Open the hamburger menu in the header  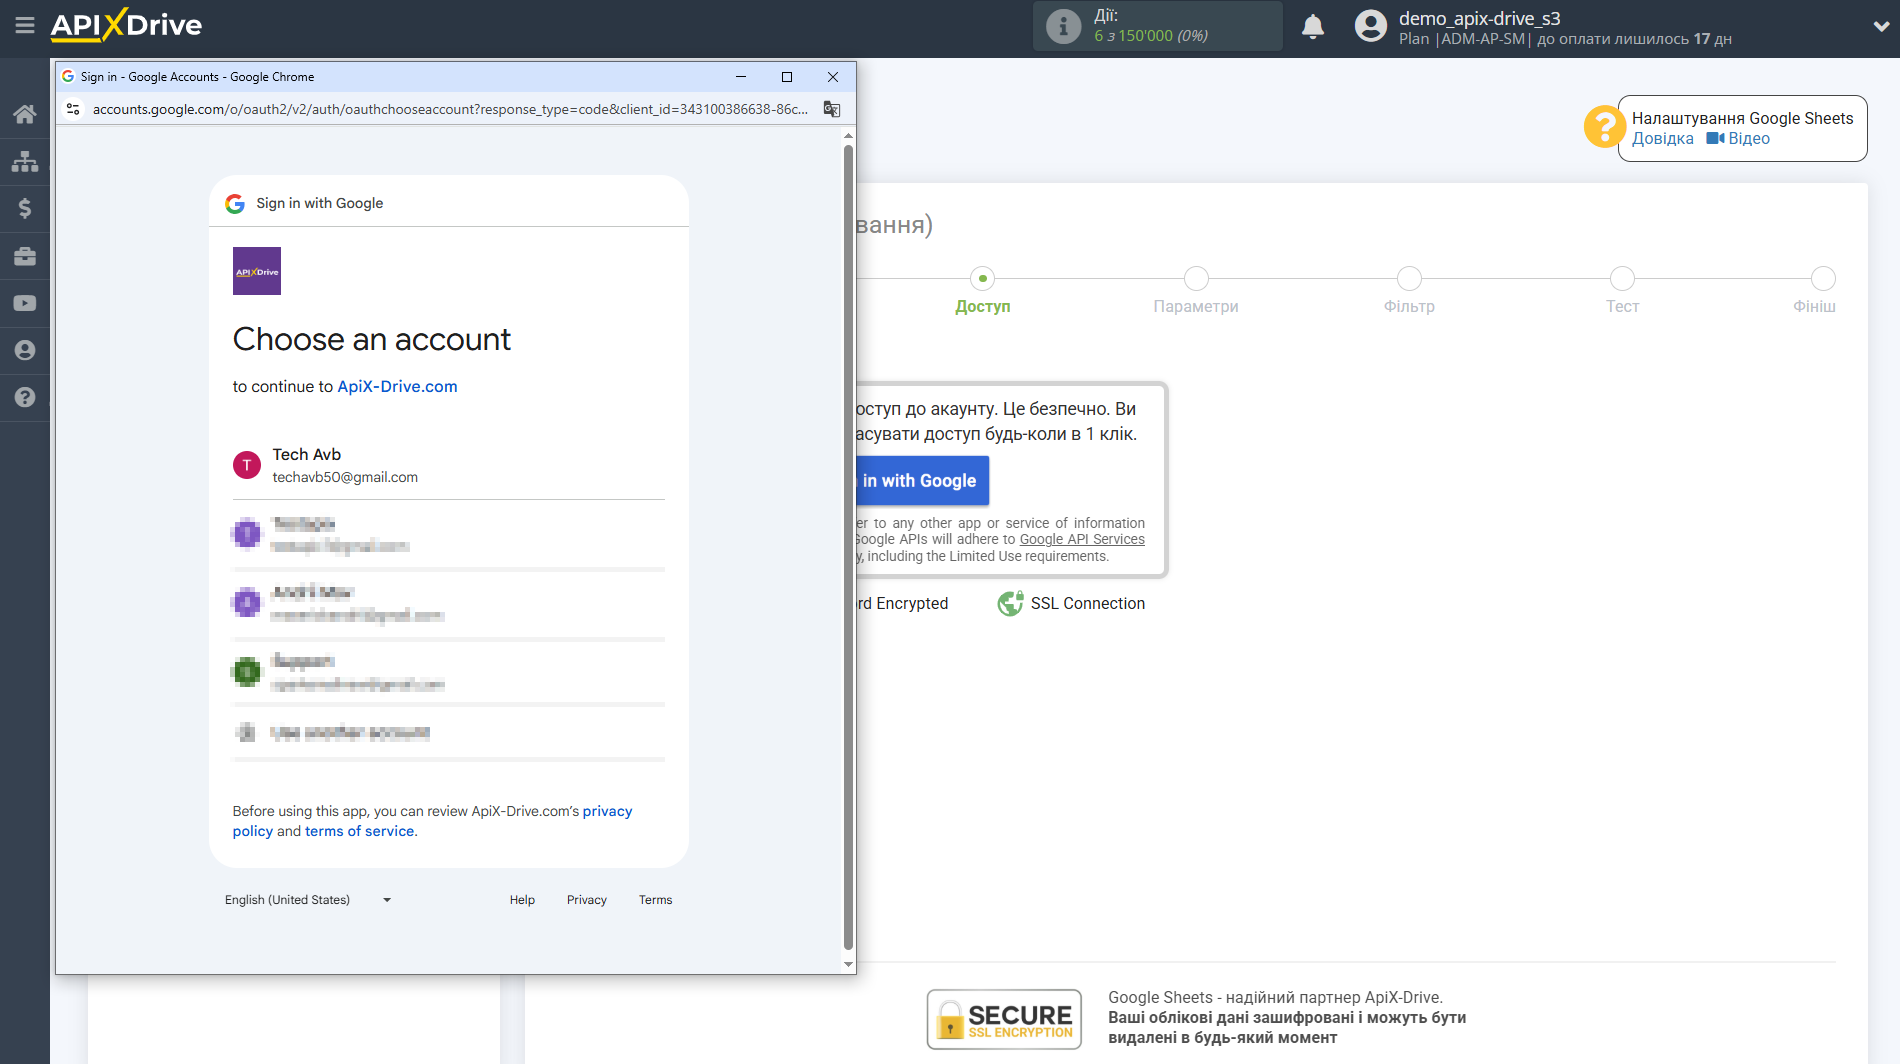tap(25, 25)
